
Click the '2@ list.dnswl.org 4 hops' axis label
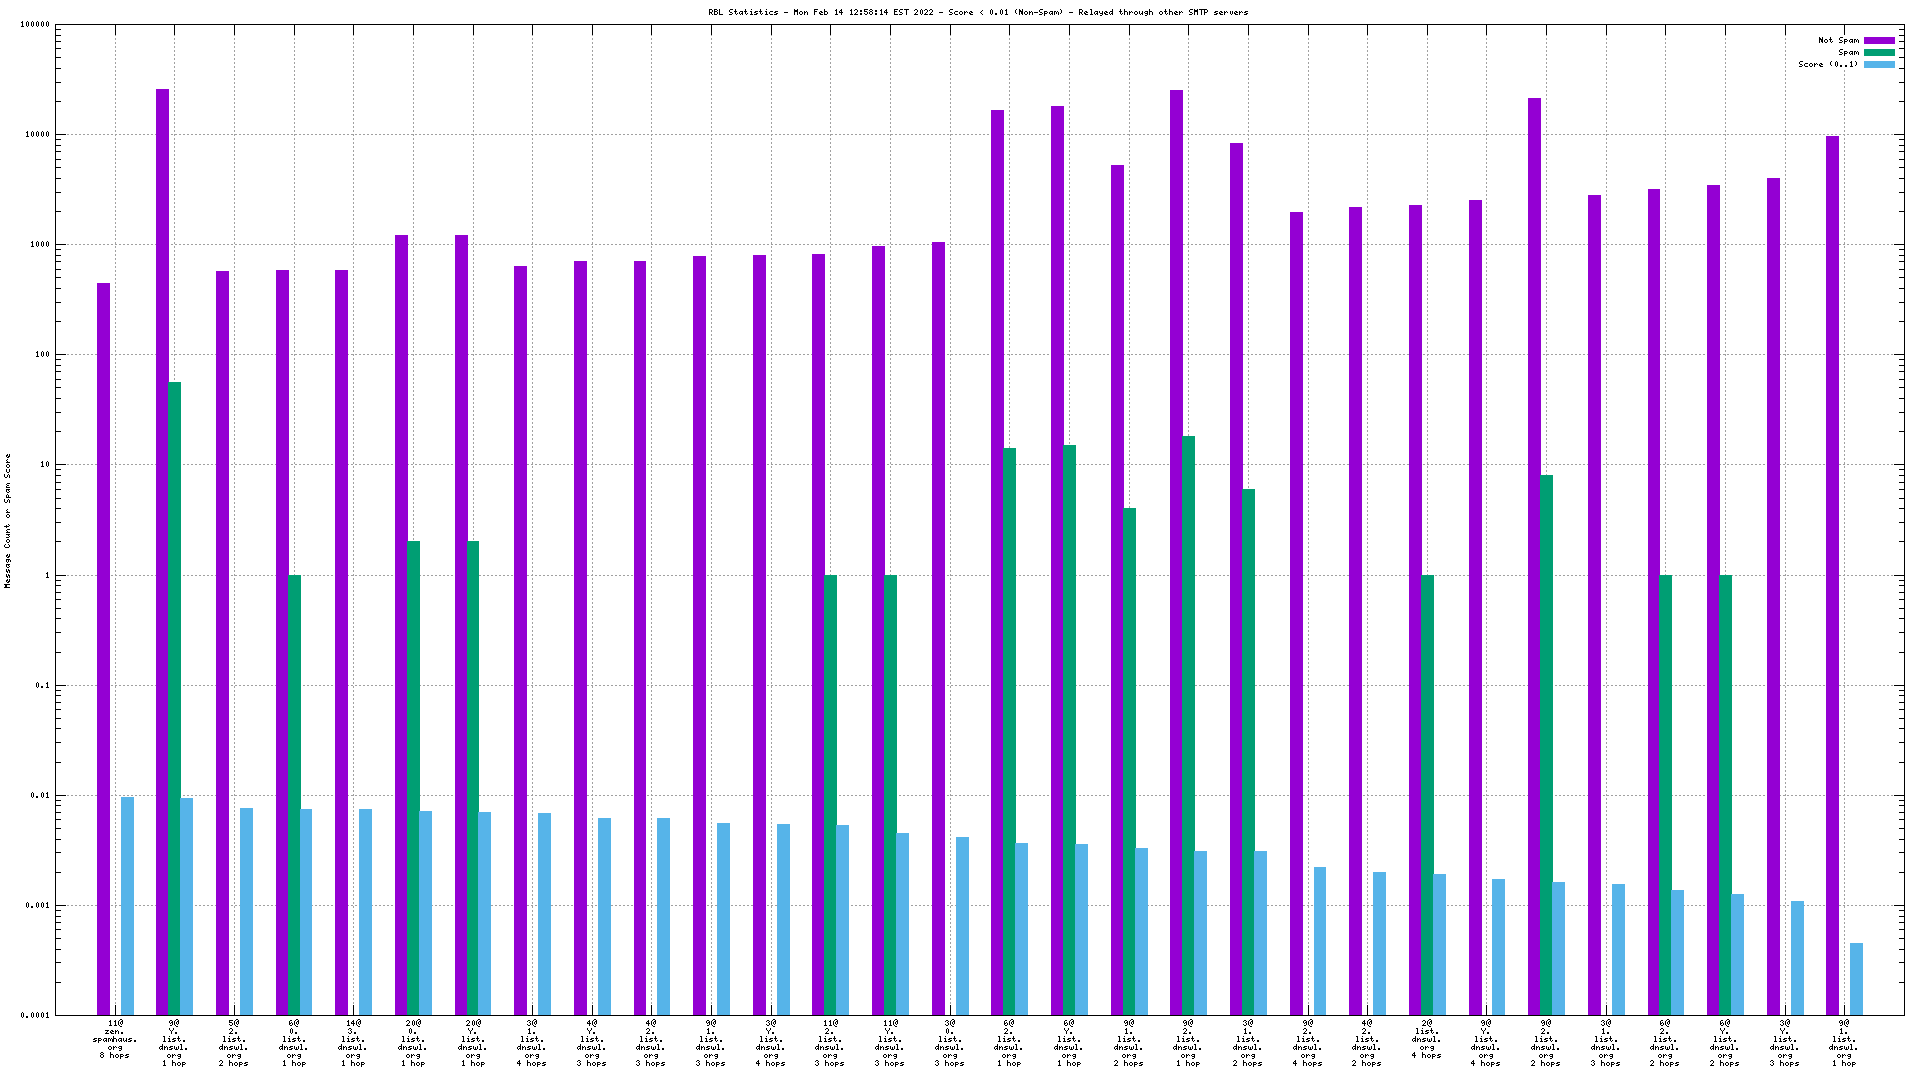coord(1427,1039)
